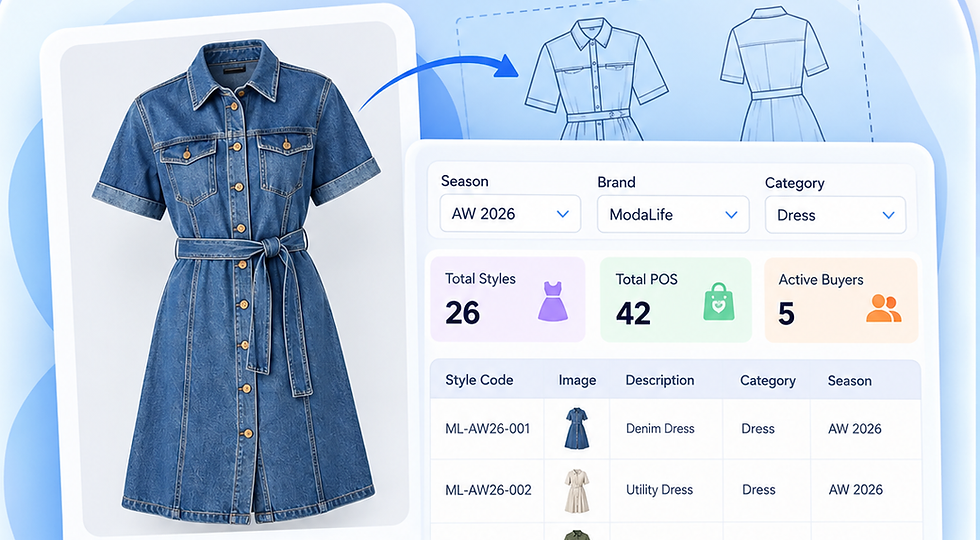Select style code ML-AW26-001
Viewport: 980px width, 540px height.
click(488, 429)
